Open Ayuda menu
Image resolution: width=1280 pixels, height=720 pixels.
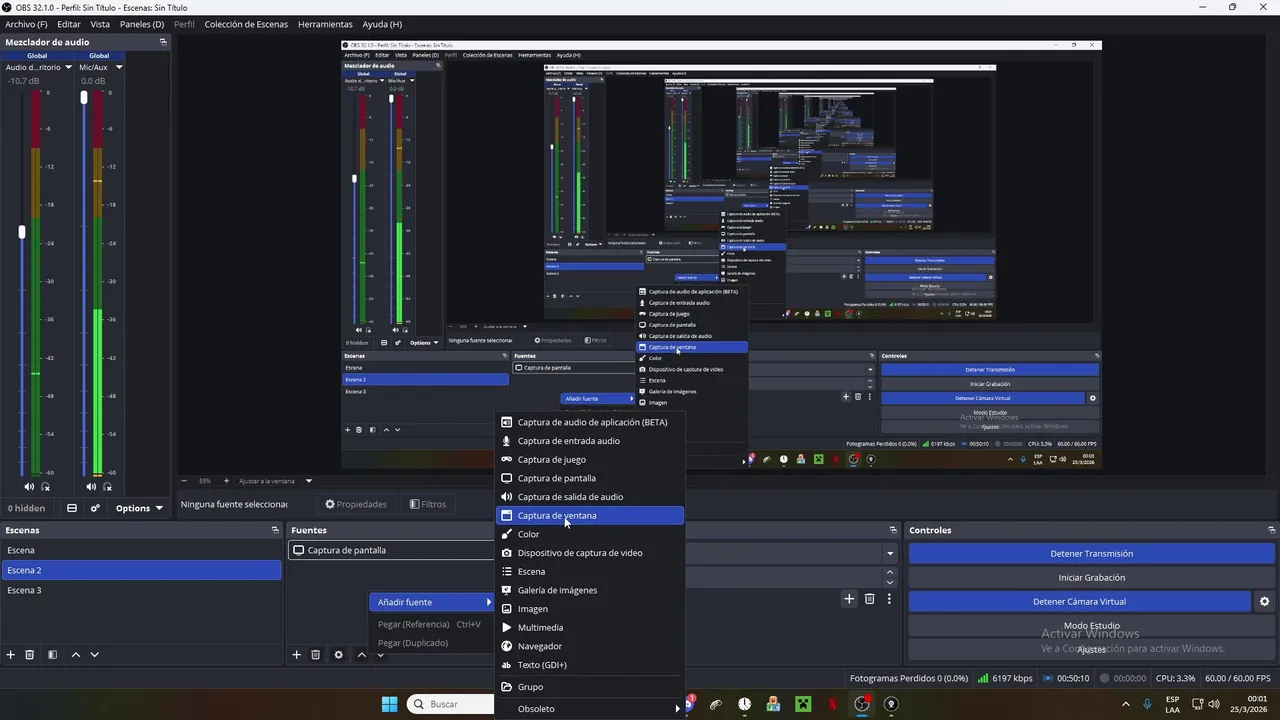click(382, 24)
